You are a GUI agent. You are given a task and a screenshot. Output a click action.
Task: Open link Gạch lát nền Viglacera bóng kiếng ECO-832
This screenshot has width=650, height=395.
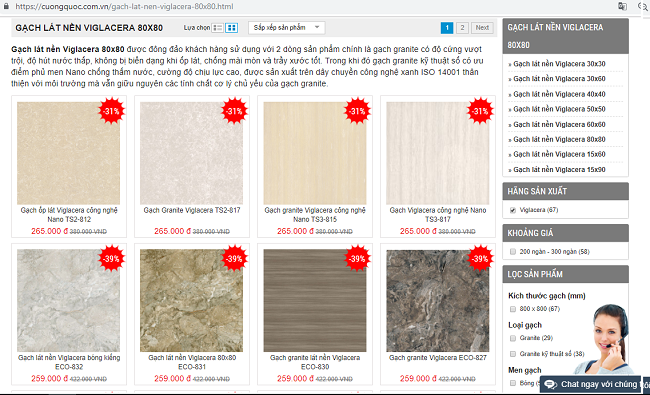(x=69, y=362)
